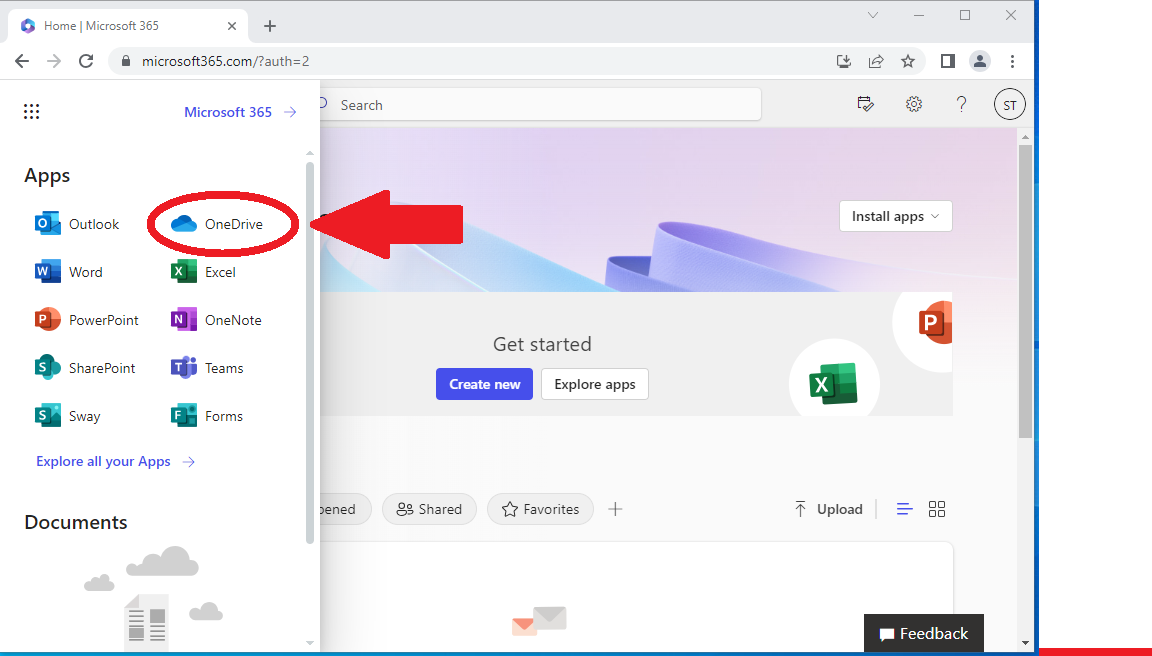The height and width of the screenshot is (656, 1152).
Task: Open SharePoint from the Apps list
Action: 85,368
